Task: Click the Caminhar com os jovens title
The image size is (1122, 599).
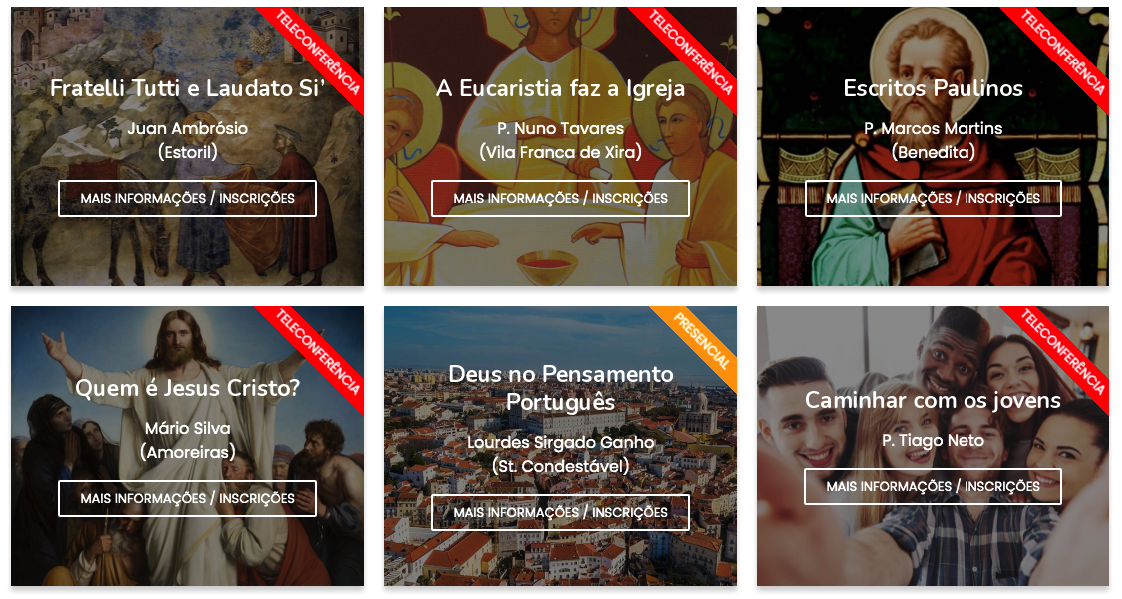Action: pos(933,400)
